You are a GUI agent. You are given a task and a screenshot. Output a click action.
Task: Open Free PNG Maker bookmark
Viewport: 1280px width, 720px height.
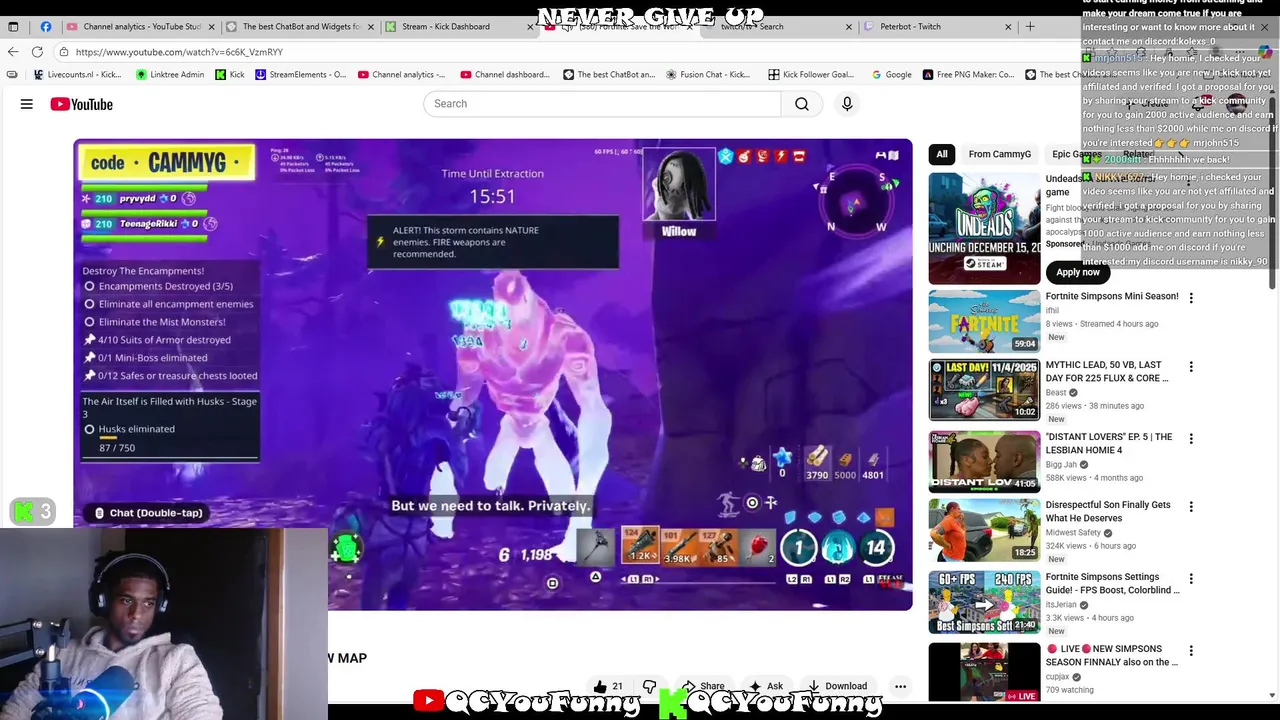pos(967,75)
